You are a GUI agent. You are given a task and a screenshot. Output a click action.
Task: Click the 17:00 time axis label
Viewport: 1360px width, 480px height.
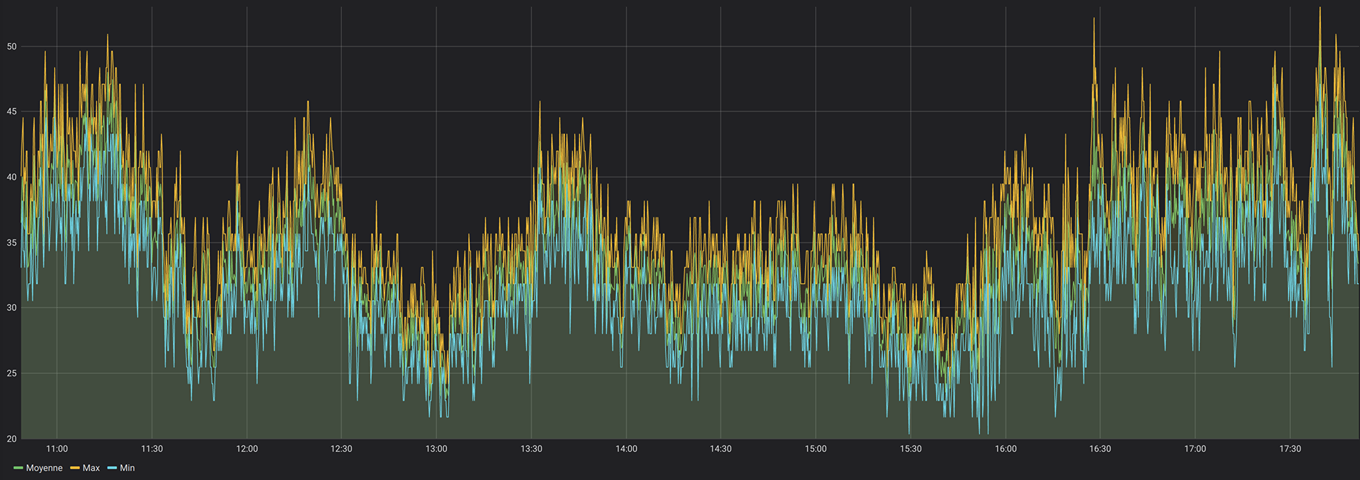[x=1195, y=449]
